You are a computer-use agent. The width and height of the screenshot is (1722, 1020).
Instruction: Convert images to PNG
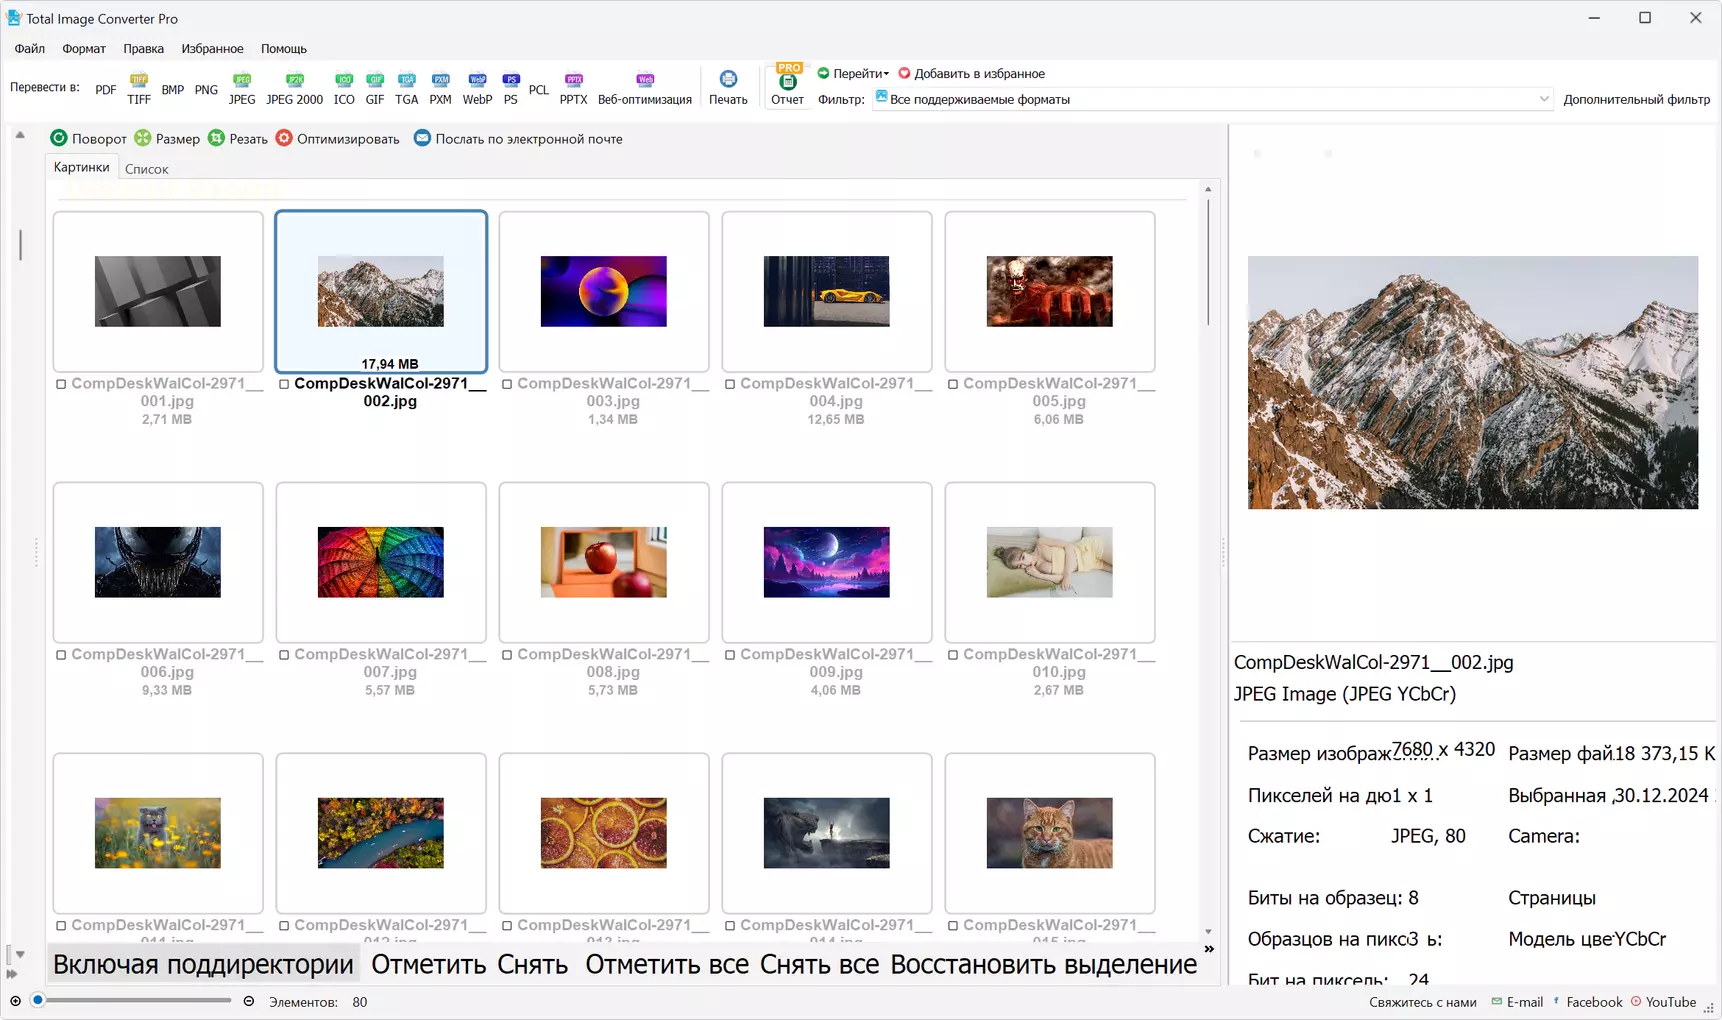click(x=206, y=89)
